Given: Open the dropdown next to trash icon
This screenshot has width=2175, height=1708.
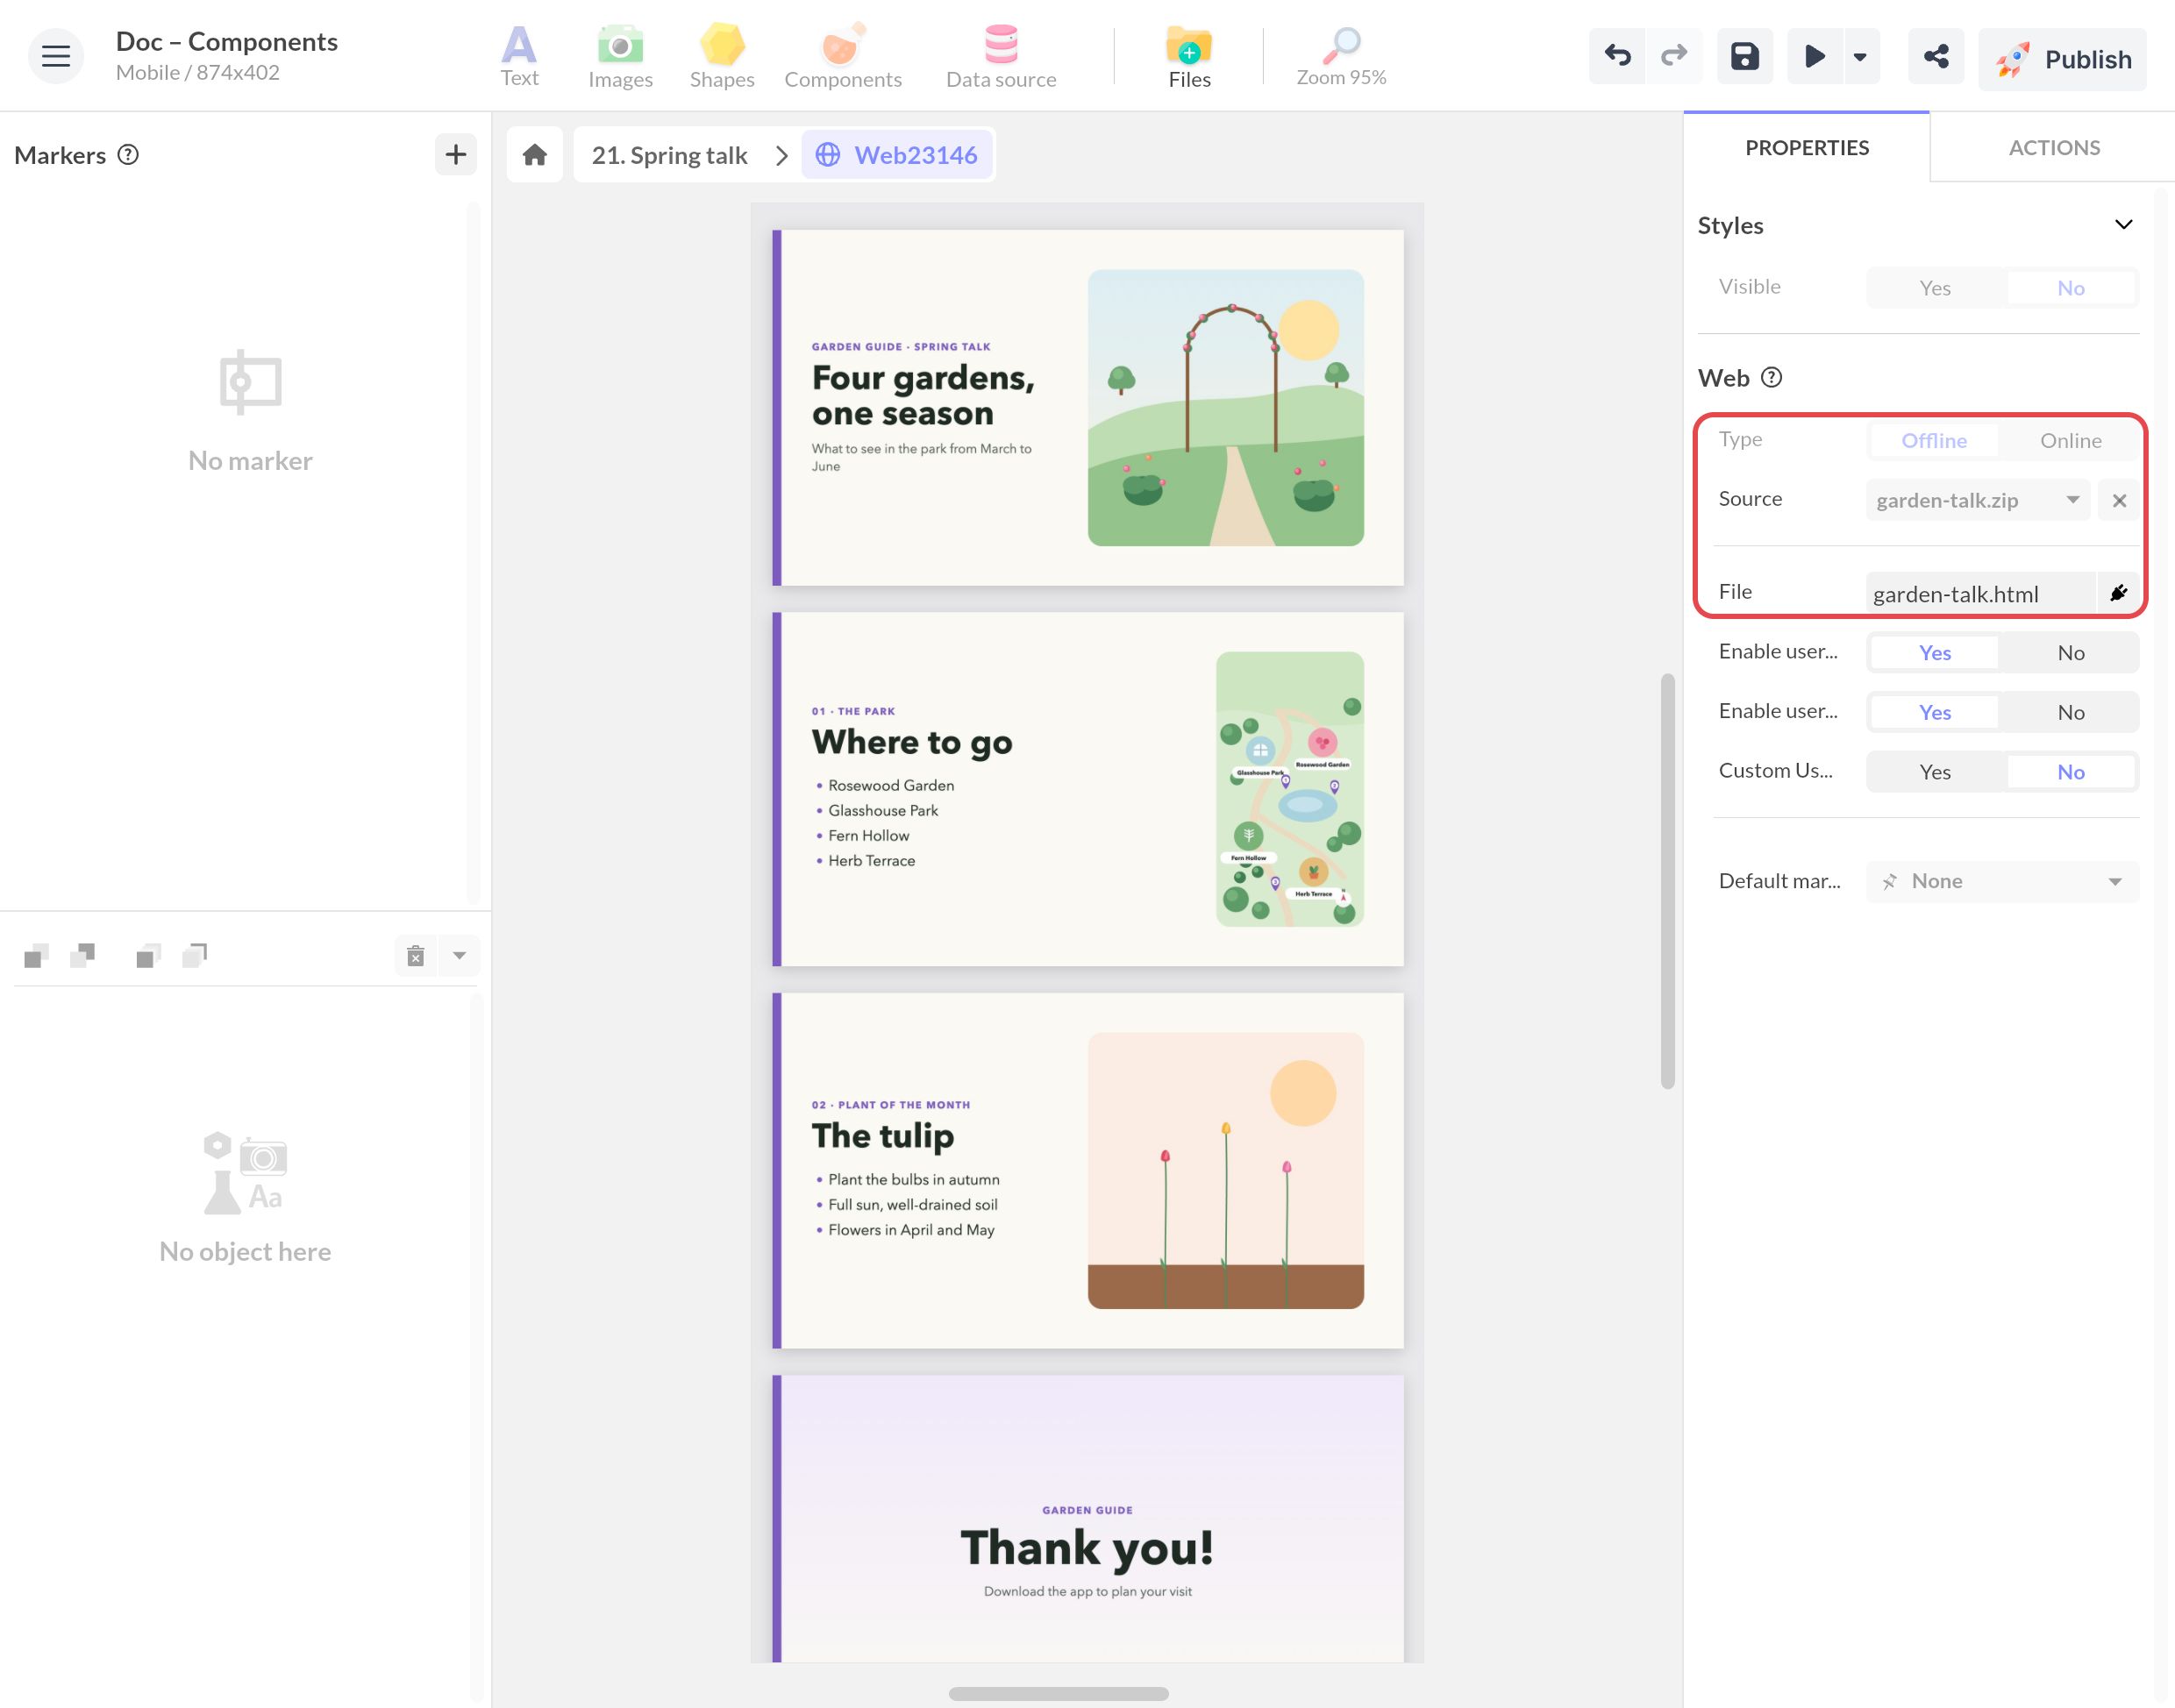Looking at the screenshot, I should point(459,956).
